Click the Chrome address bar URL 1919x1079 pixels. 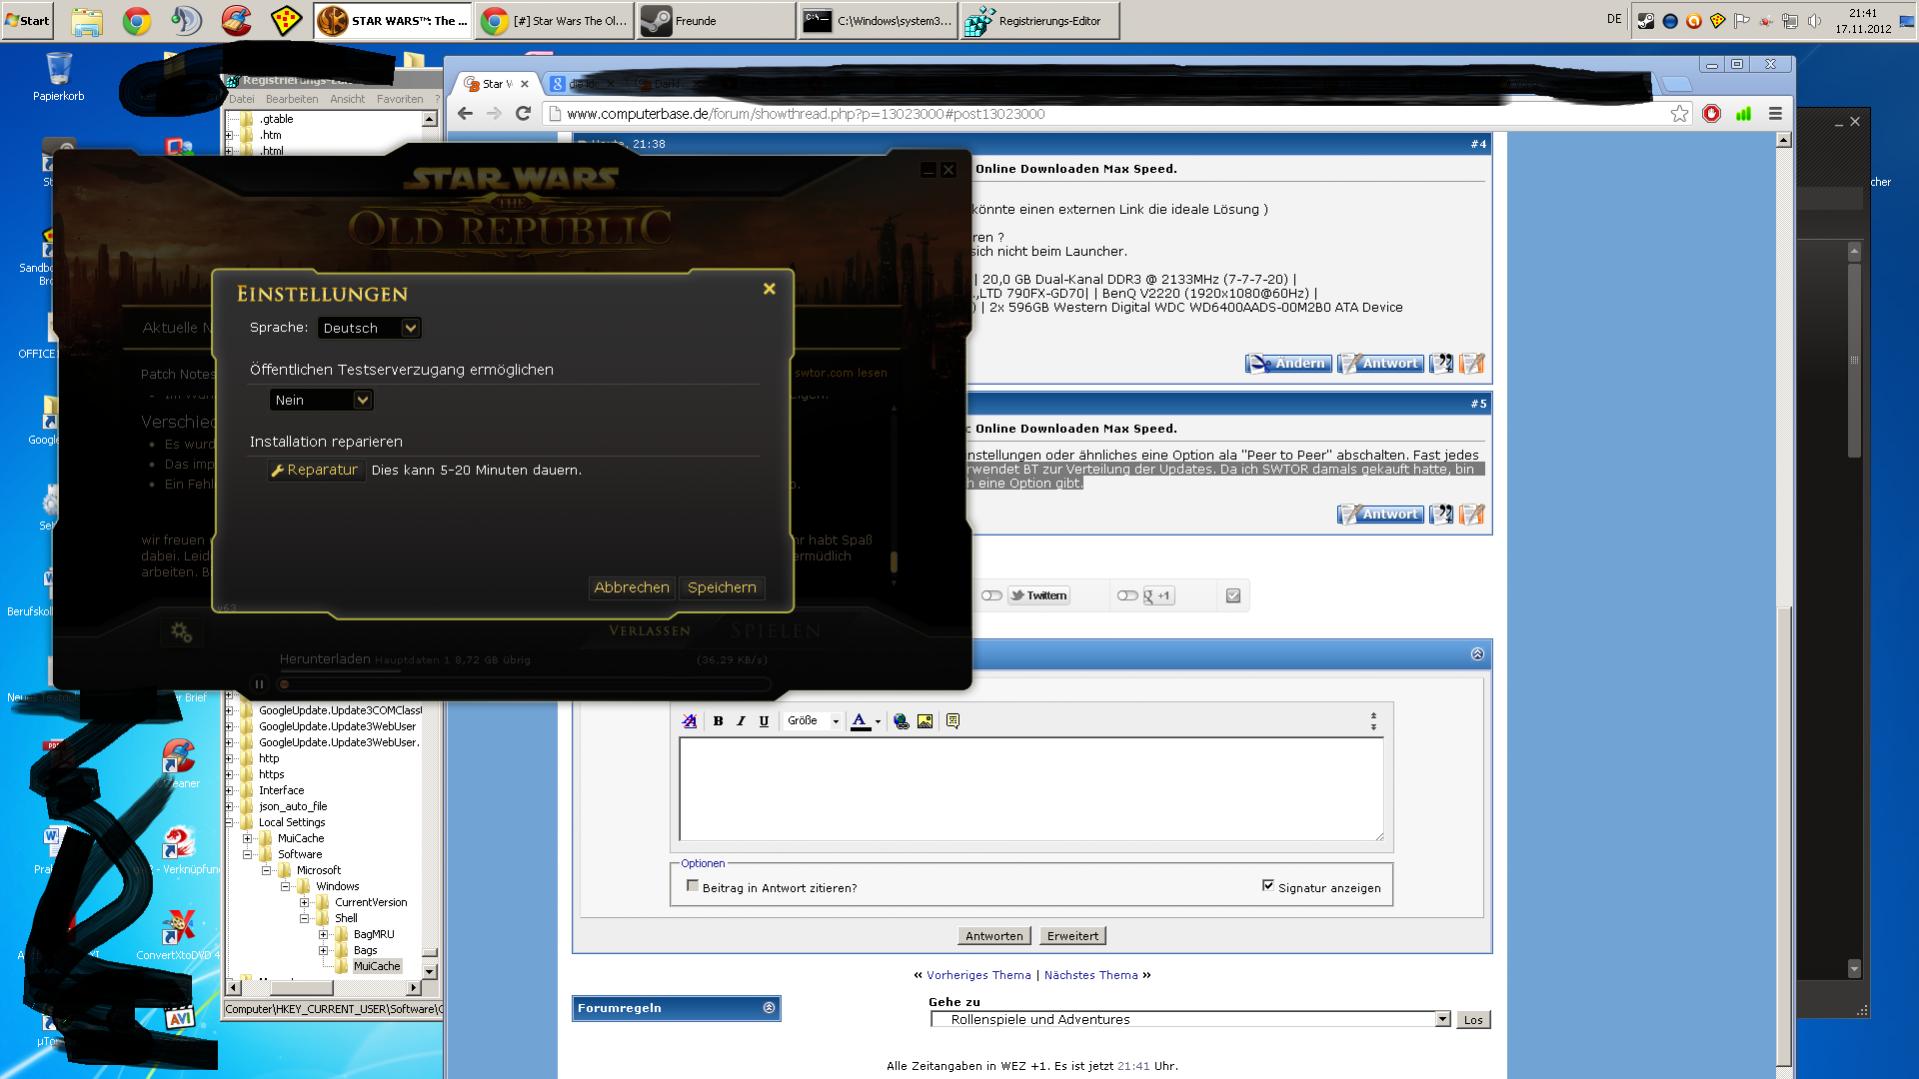coord(805,114)
